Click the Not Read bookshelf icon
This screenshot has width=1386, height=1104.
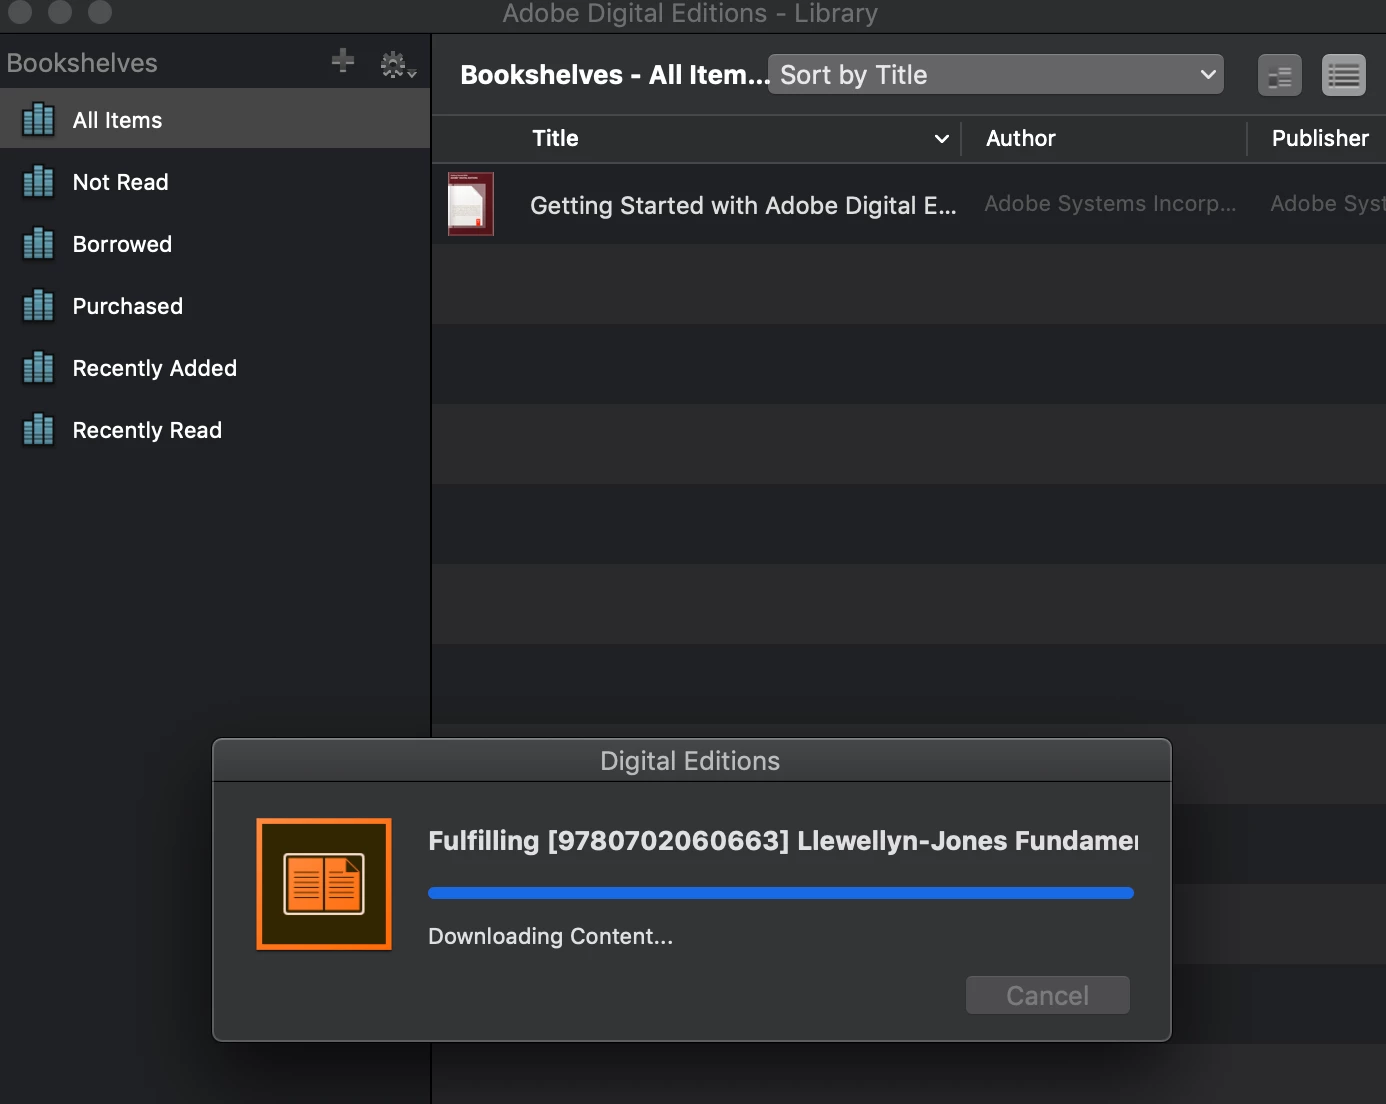pos(38,181)
